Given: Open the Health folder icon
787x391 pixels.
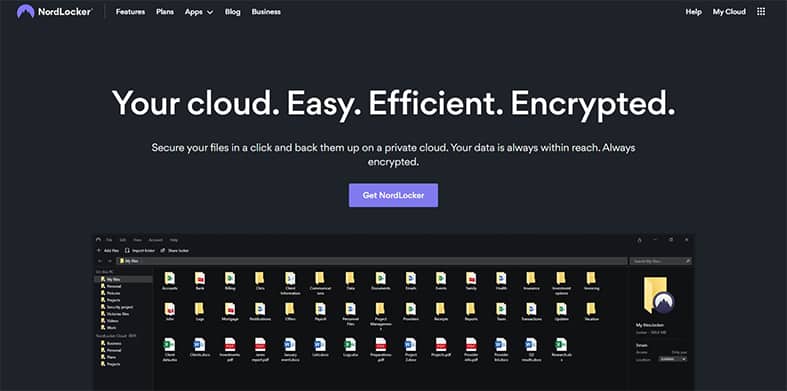Looking at the screenshot, I should pyautogui.click(x=501, y=278).
